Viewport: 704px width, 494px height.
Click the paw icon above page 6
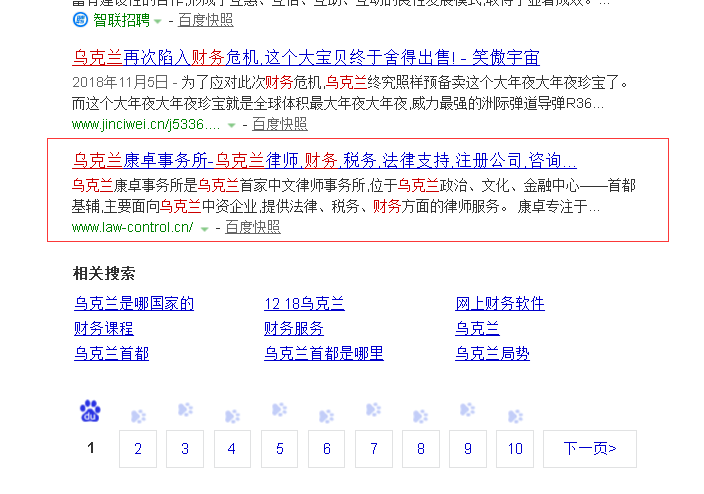(326, 416)
